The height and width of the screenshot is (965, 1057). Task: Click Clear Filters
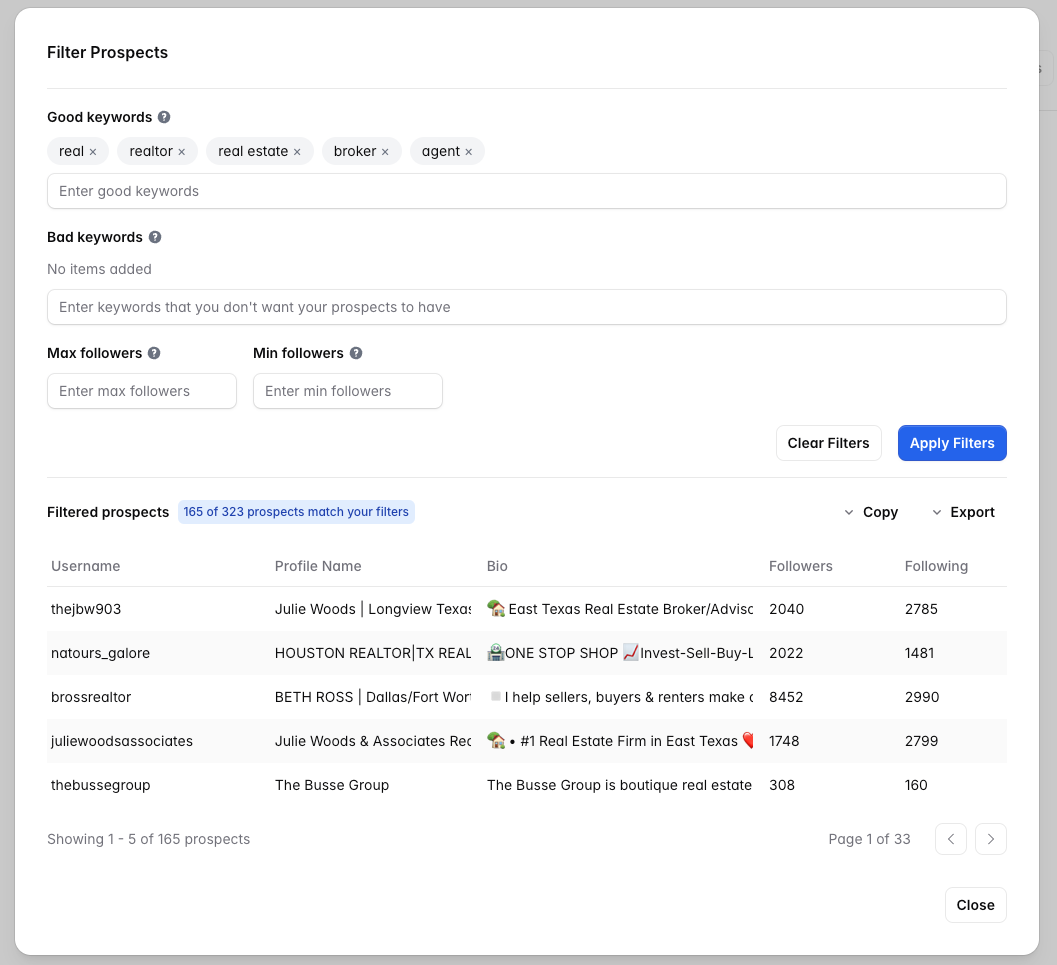pos(828,443)
